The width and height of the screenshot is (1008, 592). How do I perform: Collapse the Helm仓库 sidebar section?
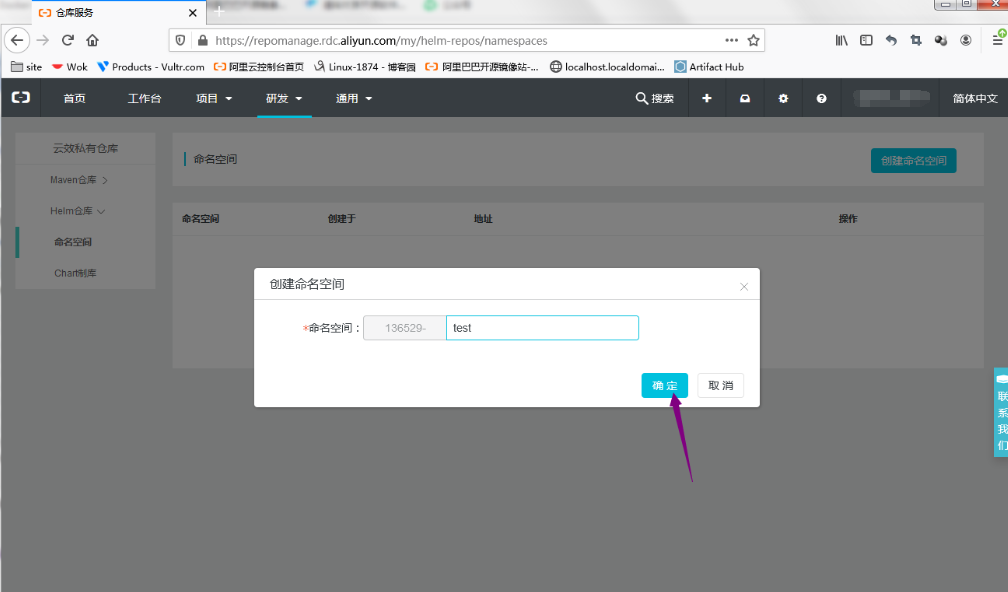pyautogui.click(x=77, y=211)
